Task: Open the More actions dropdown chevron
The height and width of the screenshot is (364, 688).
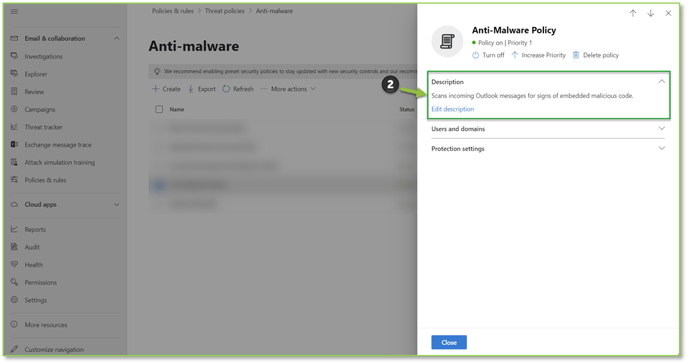Action: pos(313,89)
